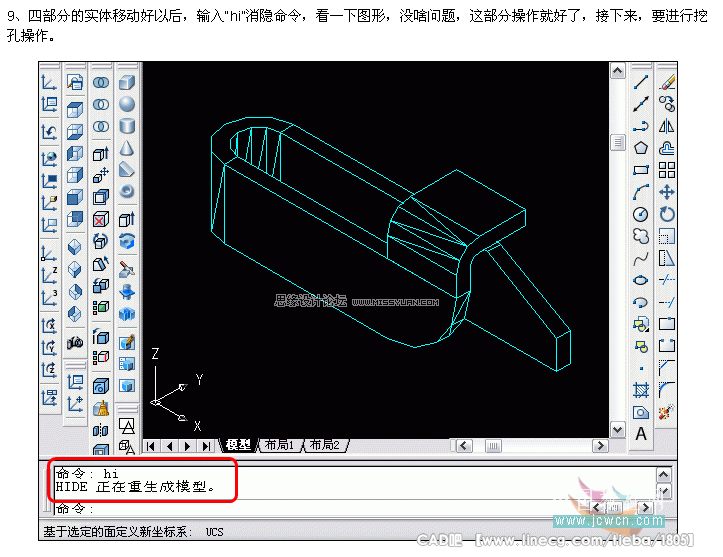Image resolution: width=723 pixels, height=557 pixels.
Task: Click the vertical scrollbar thumb of drawing area
Action: (617, 142)
